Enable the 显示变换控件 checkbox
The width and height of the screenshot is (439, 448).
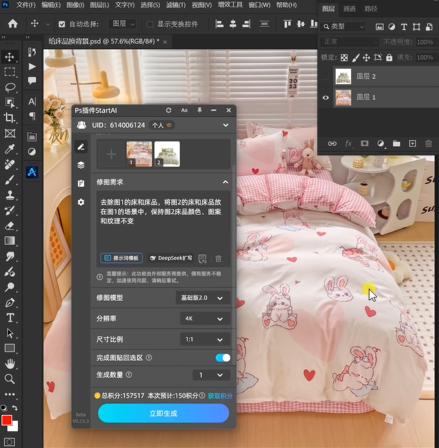[x=150, y=24]
